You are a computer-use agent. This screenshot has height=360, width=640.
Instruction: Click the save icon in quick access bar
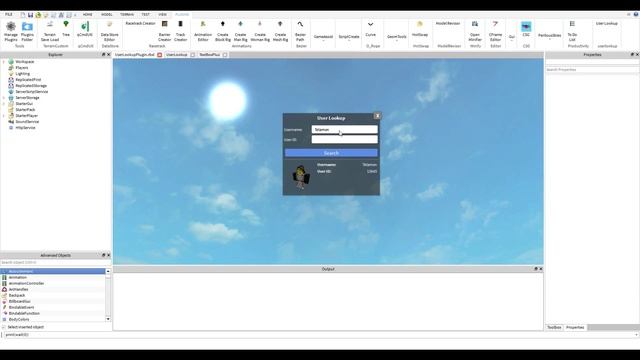click(30, 15)
